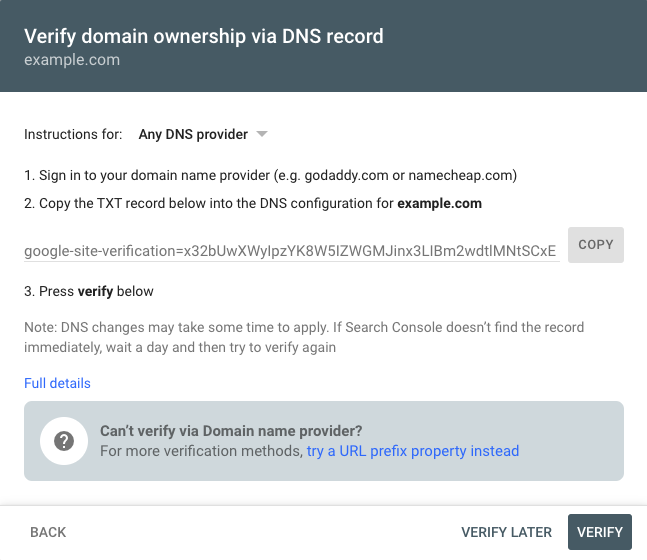Click 'Can't verify via Domain name provider?' heading
The width and height of the screenshot is (647, 560).
coord(231,431)
